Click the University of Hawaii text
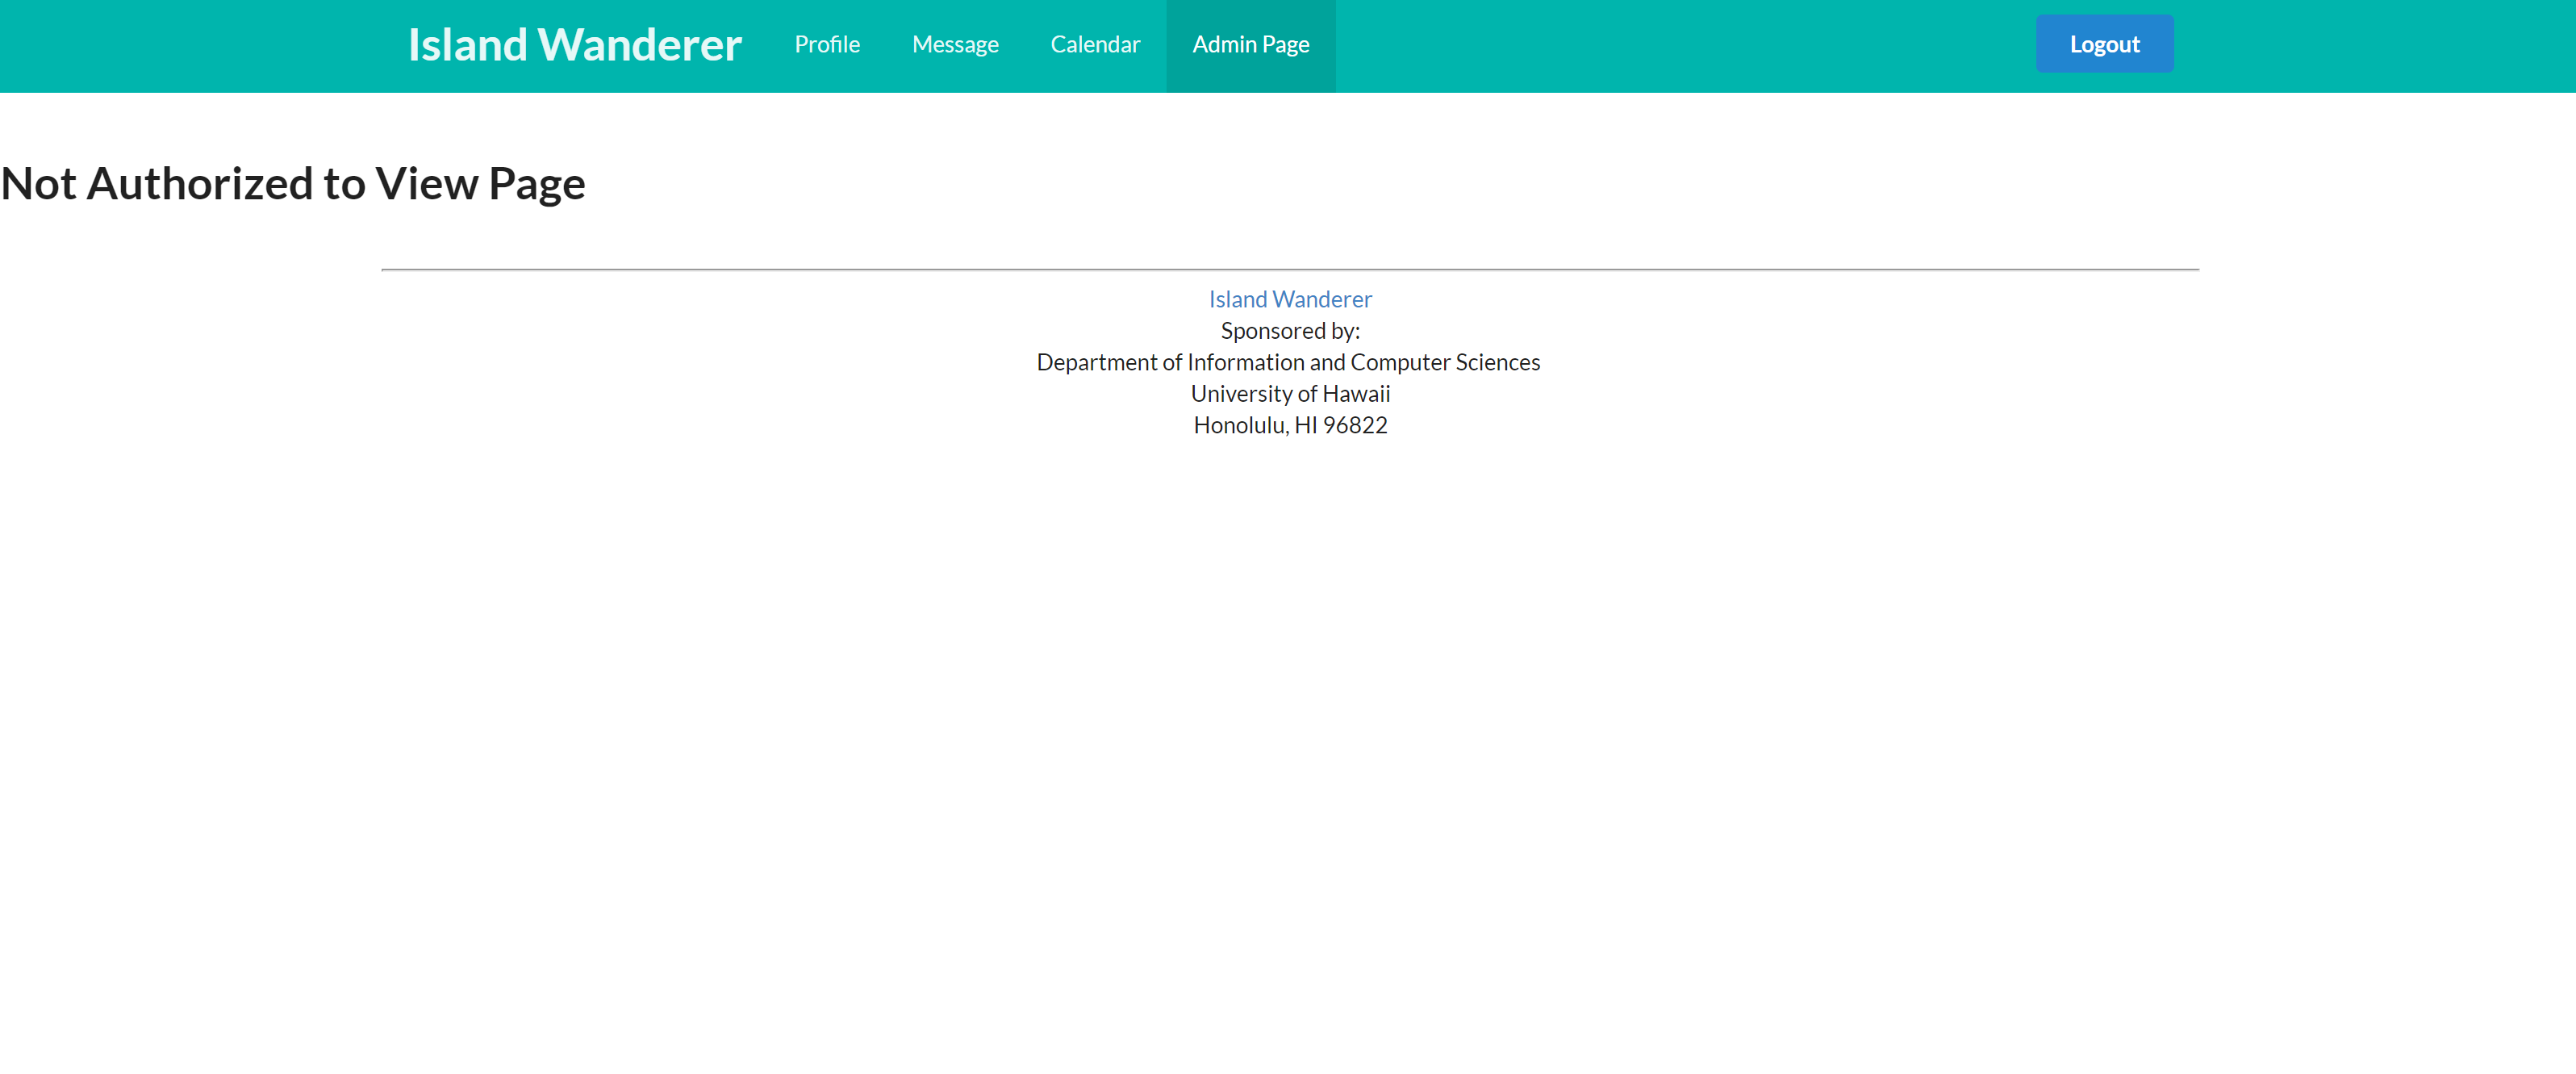 click(x=1290, y=394)
